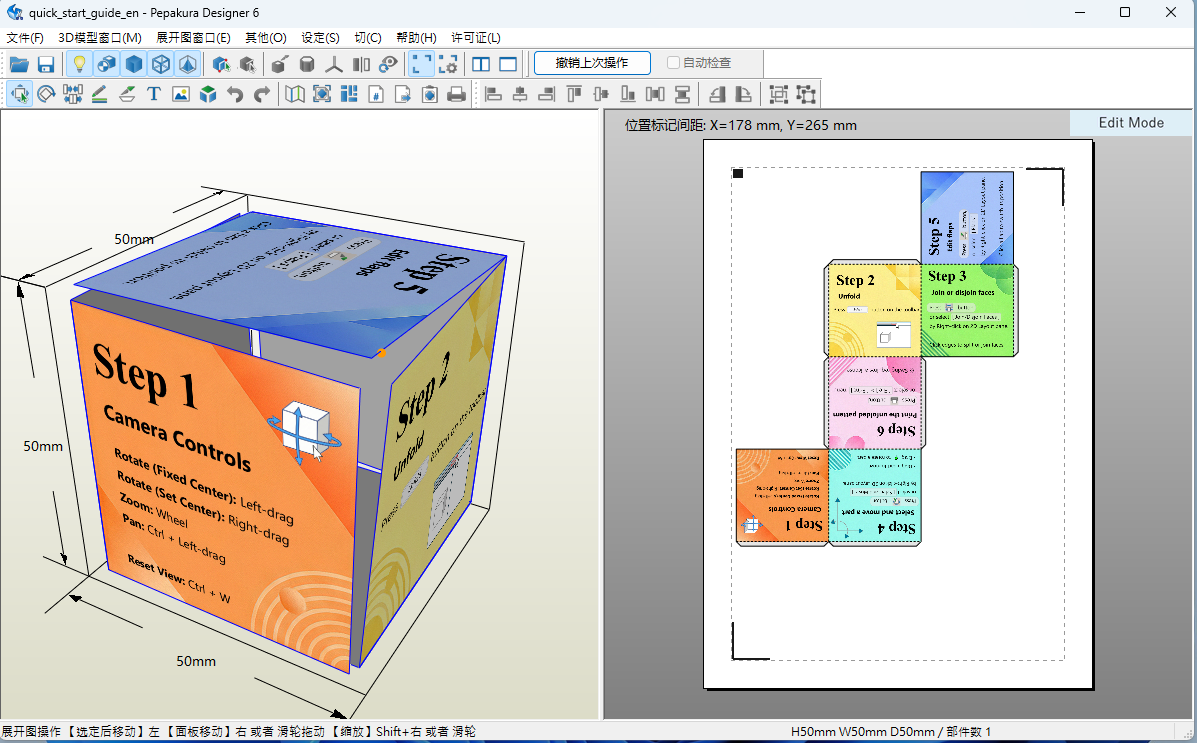Rotate part clockwise ninety degrees icon

point(743,94)
